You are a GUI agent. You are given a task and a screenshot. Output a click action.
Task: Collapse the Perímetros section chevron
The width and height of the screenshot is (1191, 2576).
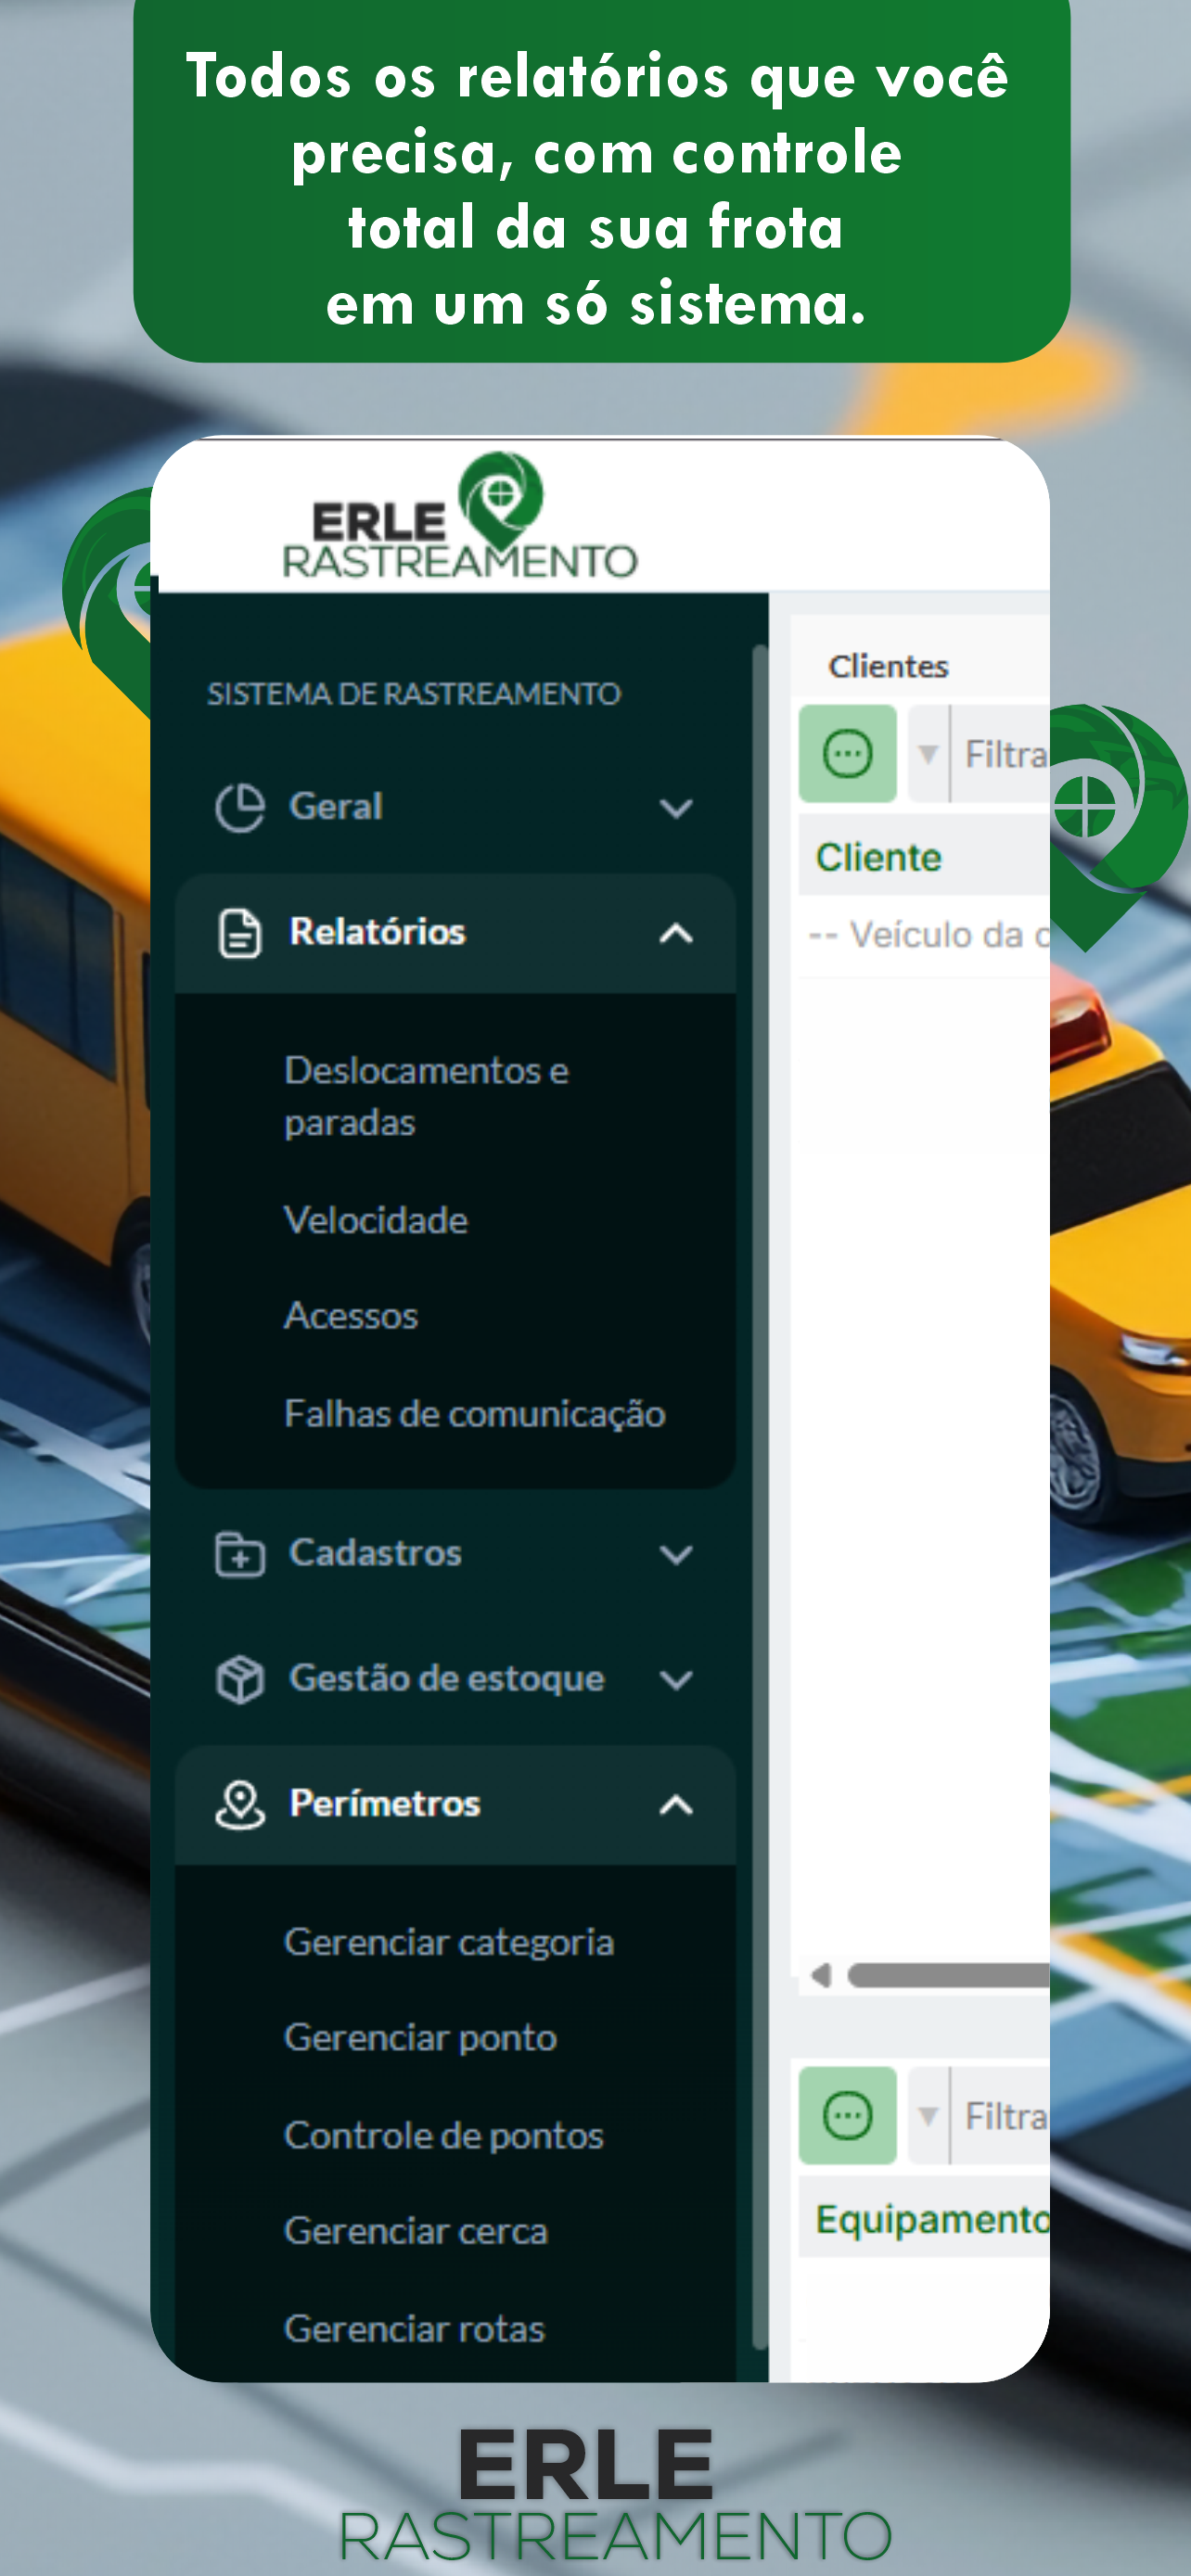pyautogui.click(x=676, y=1805)
